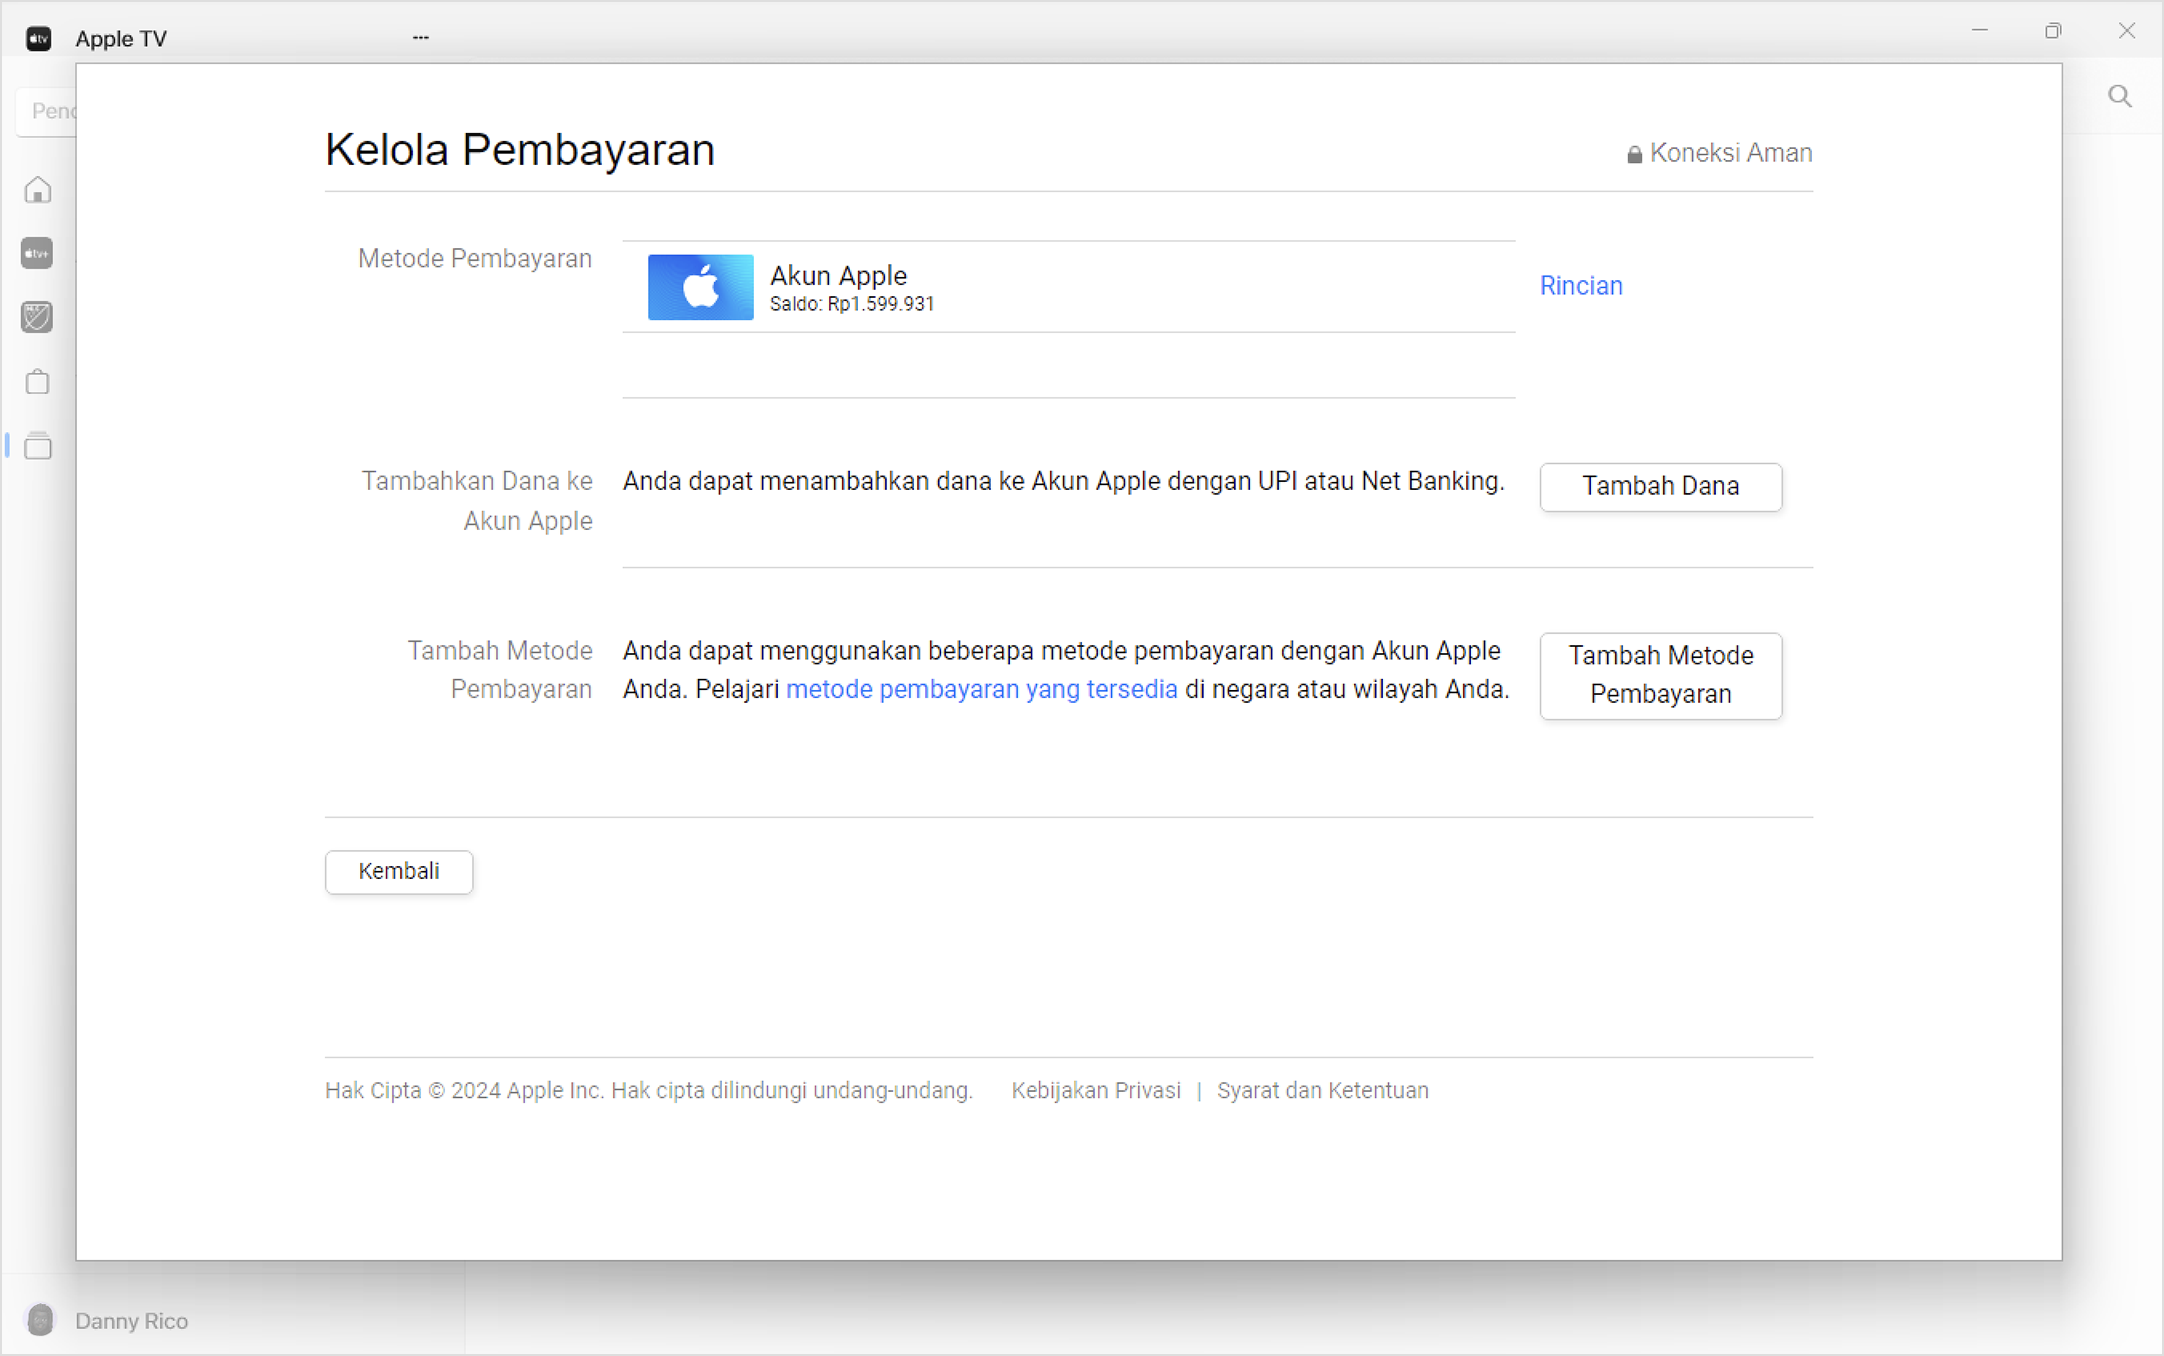Click the Danny Rico profile avatar

click(40, 1320)
